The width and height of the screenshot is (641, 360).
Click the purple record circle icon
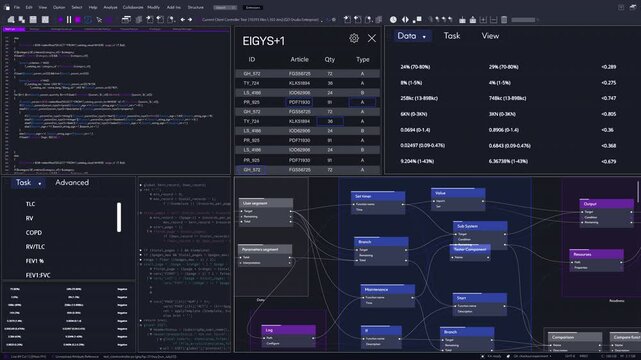pyautogui.click(x=60, y=20)
